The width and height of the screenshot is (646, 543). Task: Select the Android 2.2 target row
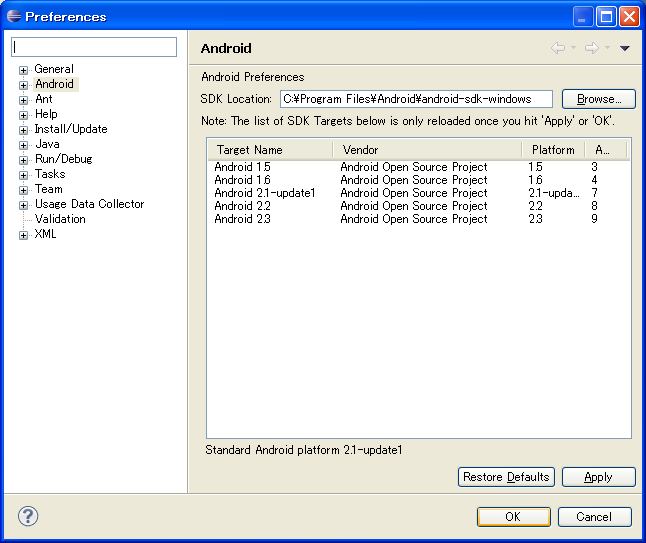pyautogui.click(x=242, y=206)
